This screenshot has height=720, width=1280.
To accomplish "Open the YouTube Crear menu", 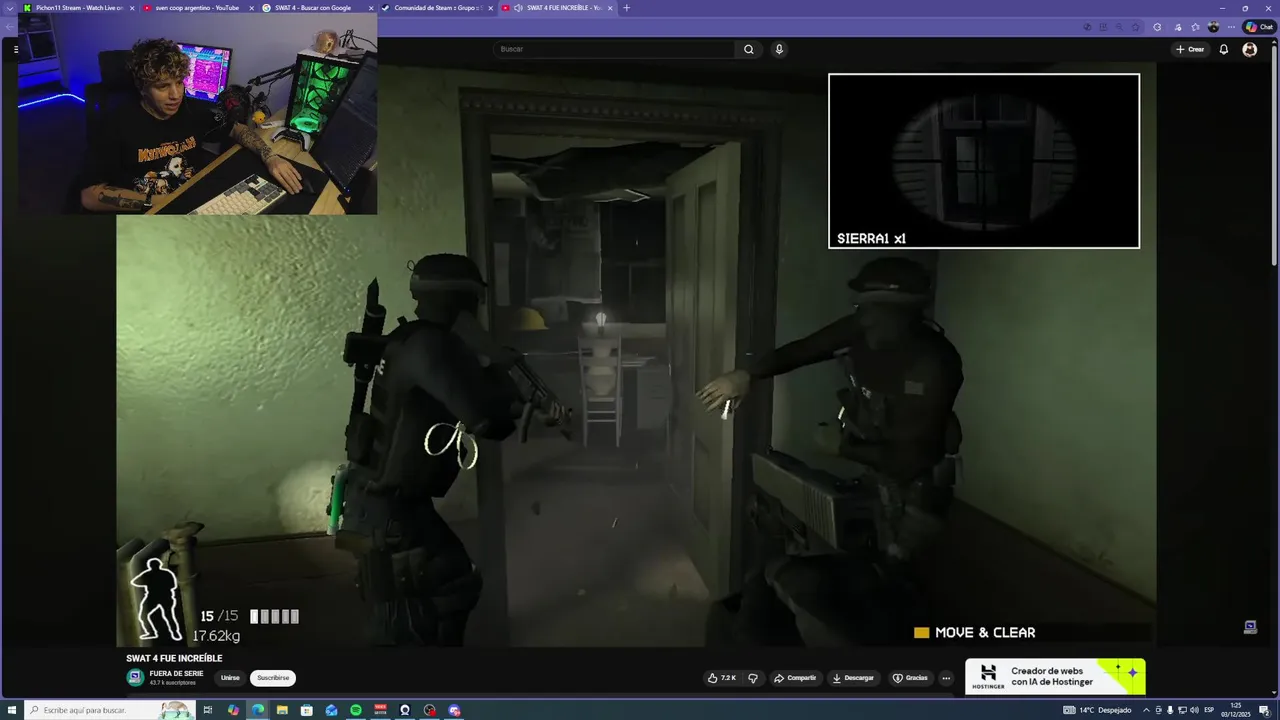I will click(1190, 49).
